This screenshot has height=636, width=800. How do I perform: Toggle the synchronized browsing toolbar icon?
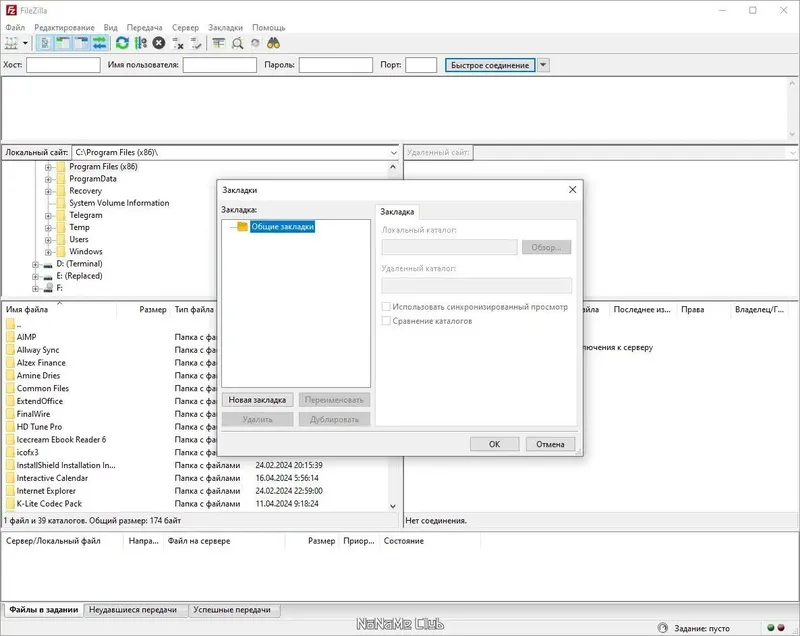point(256,43)
